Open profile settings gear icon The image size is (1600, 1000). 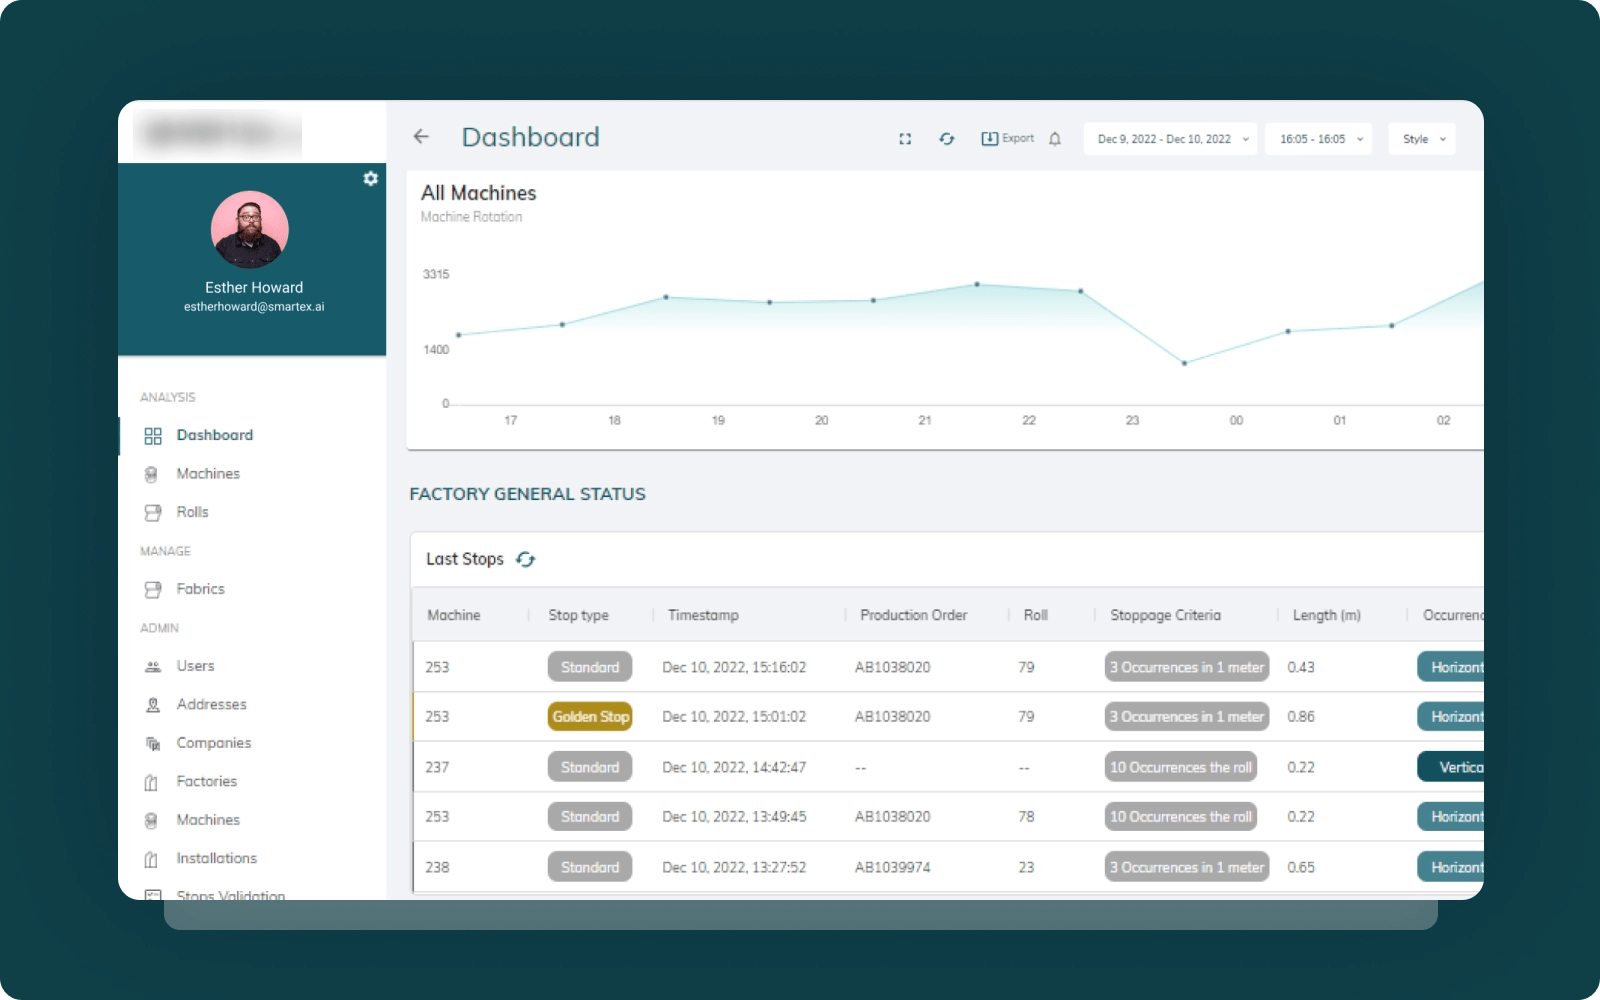tap(371, 178)
